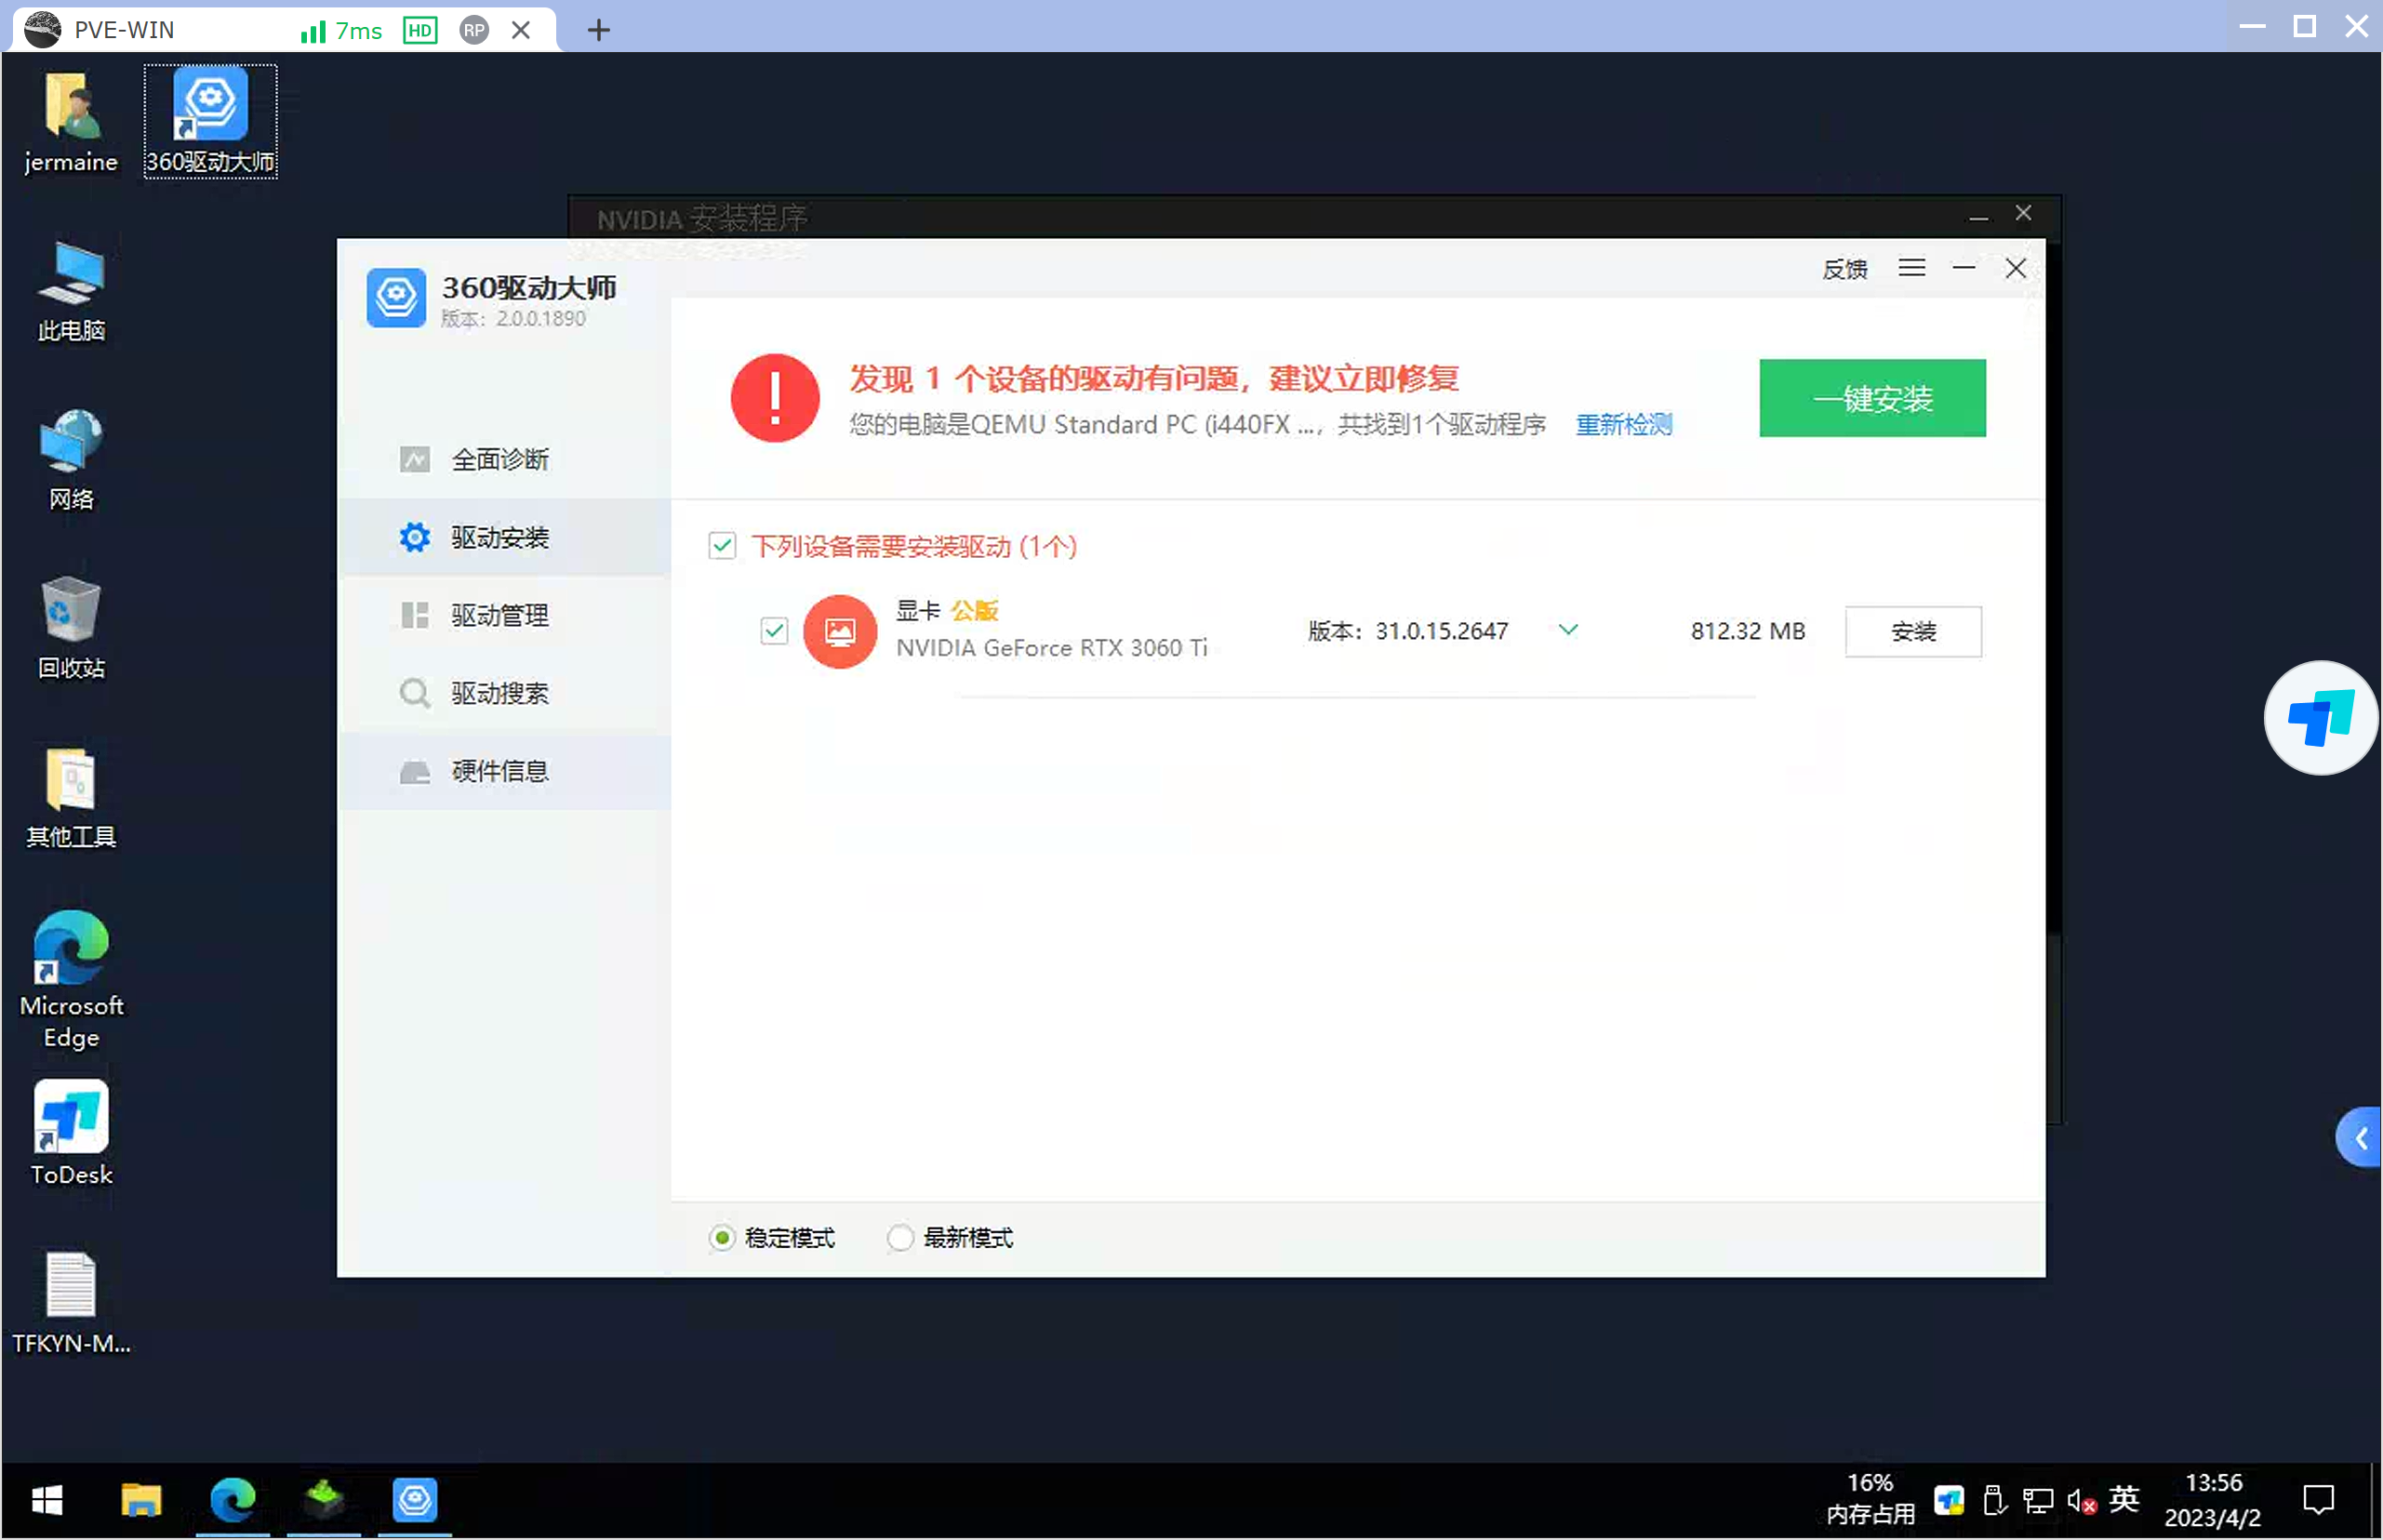This screenshot has width=2383, height=1540.
Task: Launch Microsoft Edge from desktop shortcut
Action: [x=70, y=980]
